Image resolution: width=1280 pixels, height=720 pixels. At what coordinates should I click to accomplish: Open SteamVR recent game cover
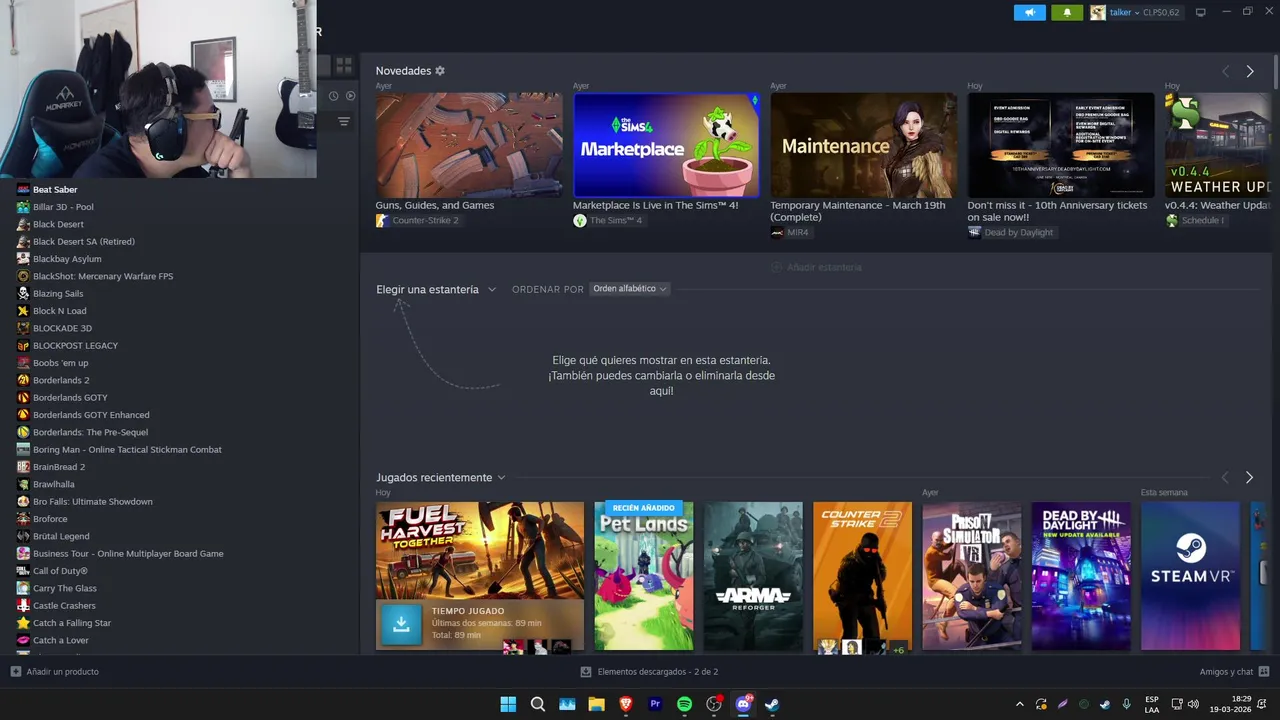1190,576
